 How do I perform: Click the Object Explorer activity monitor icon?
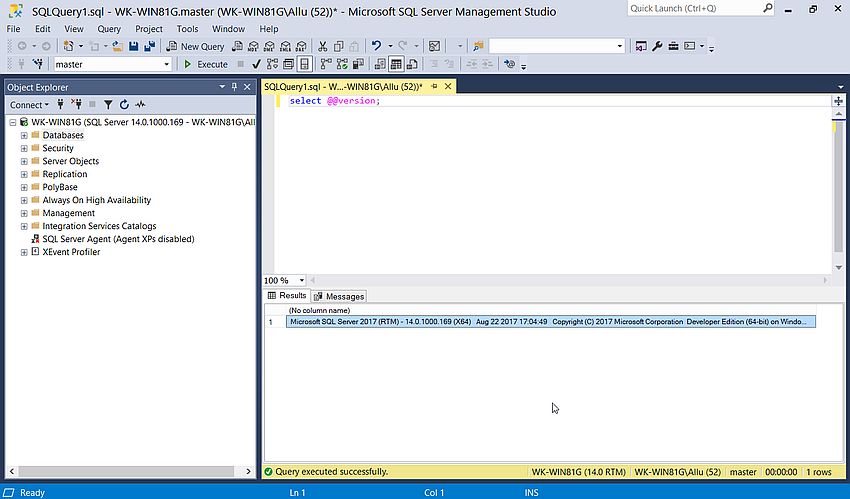[140, 105]
